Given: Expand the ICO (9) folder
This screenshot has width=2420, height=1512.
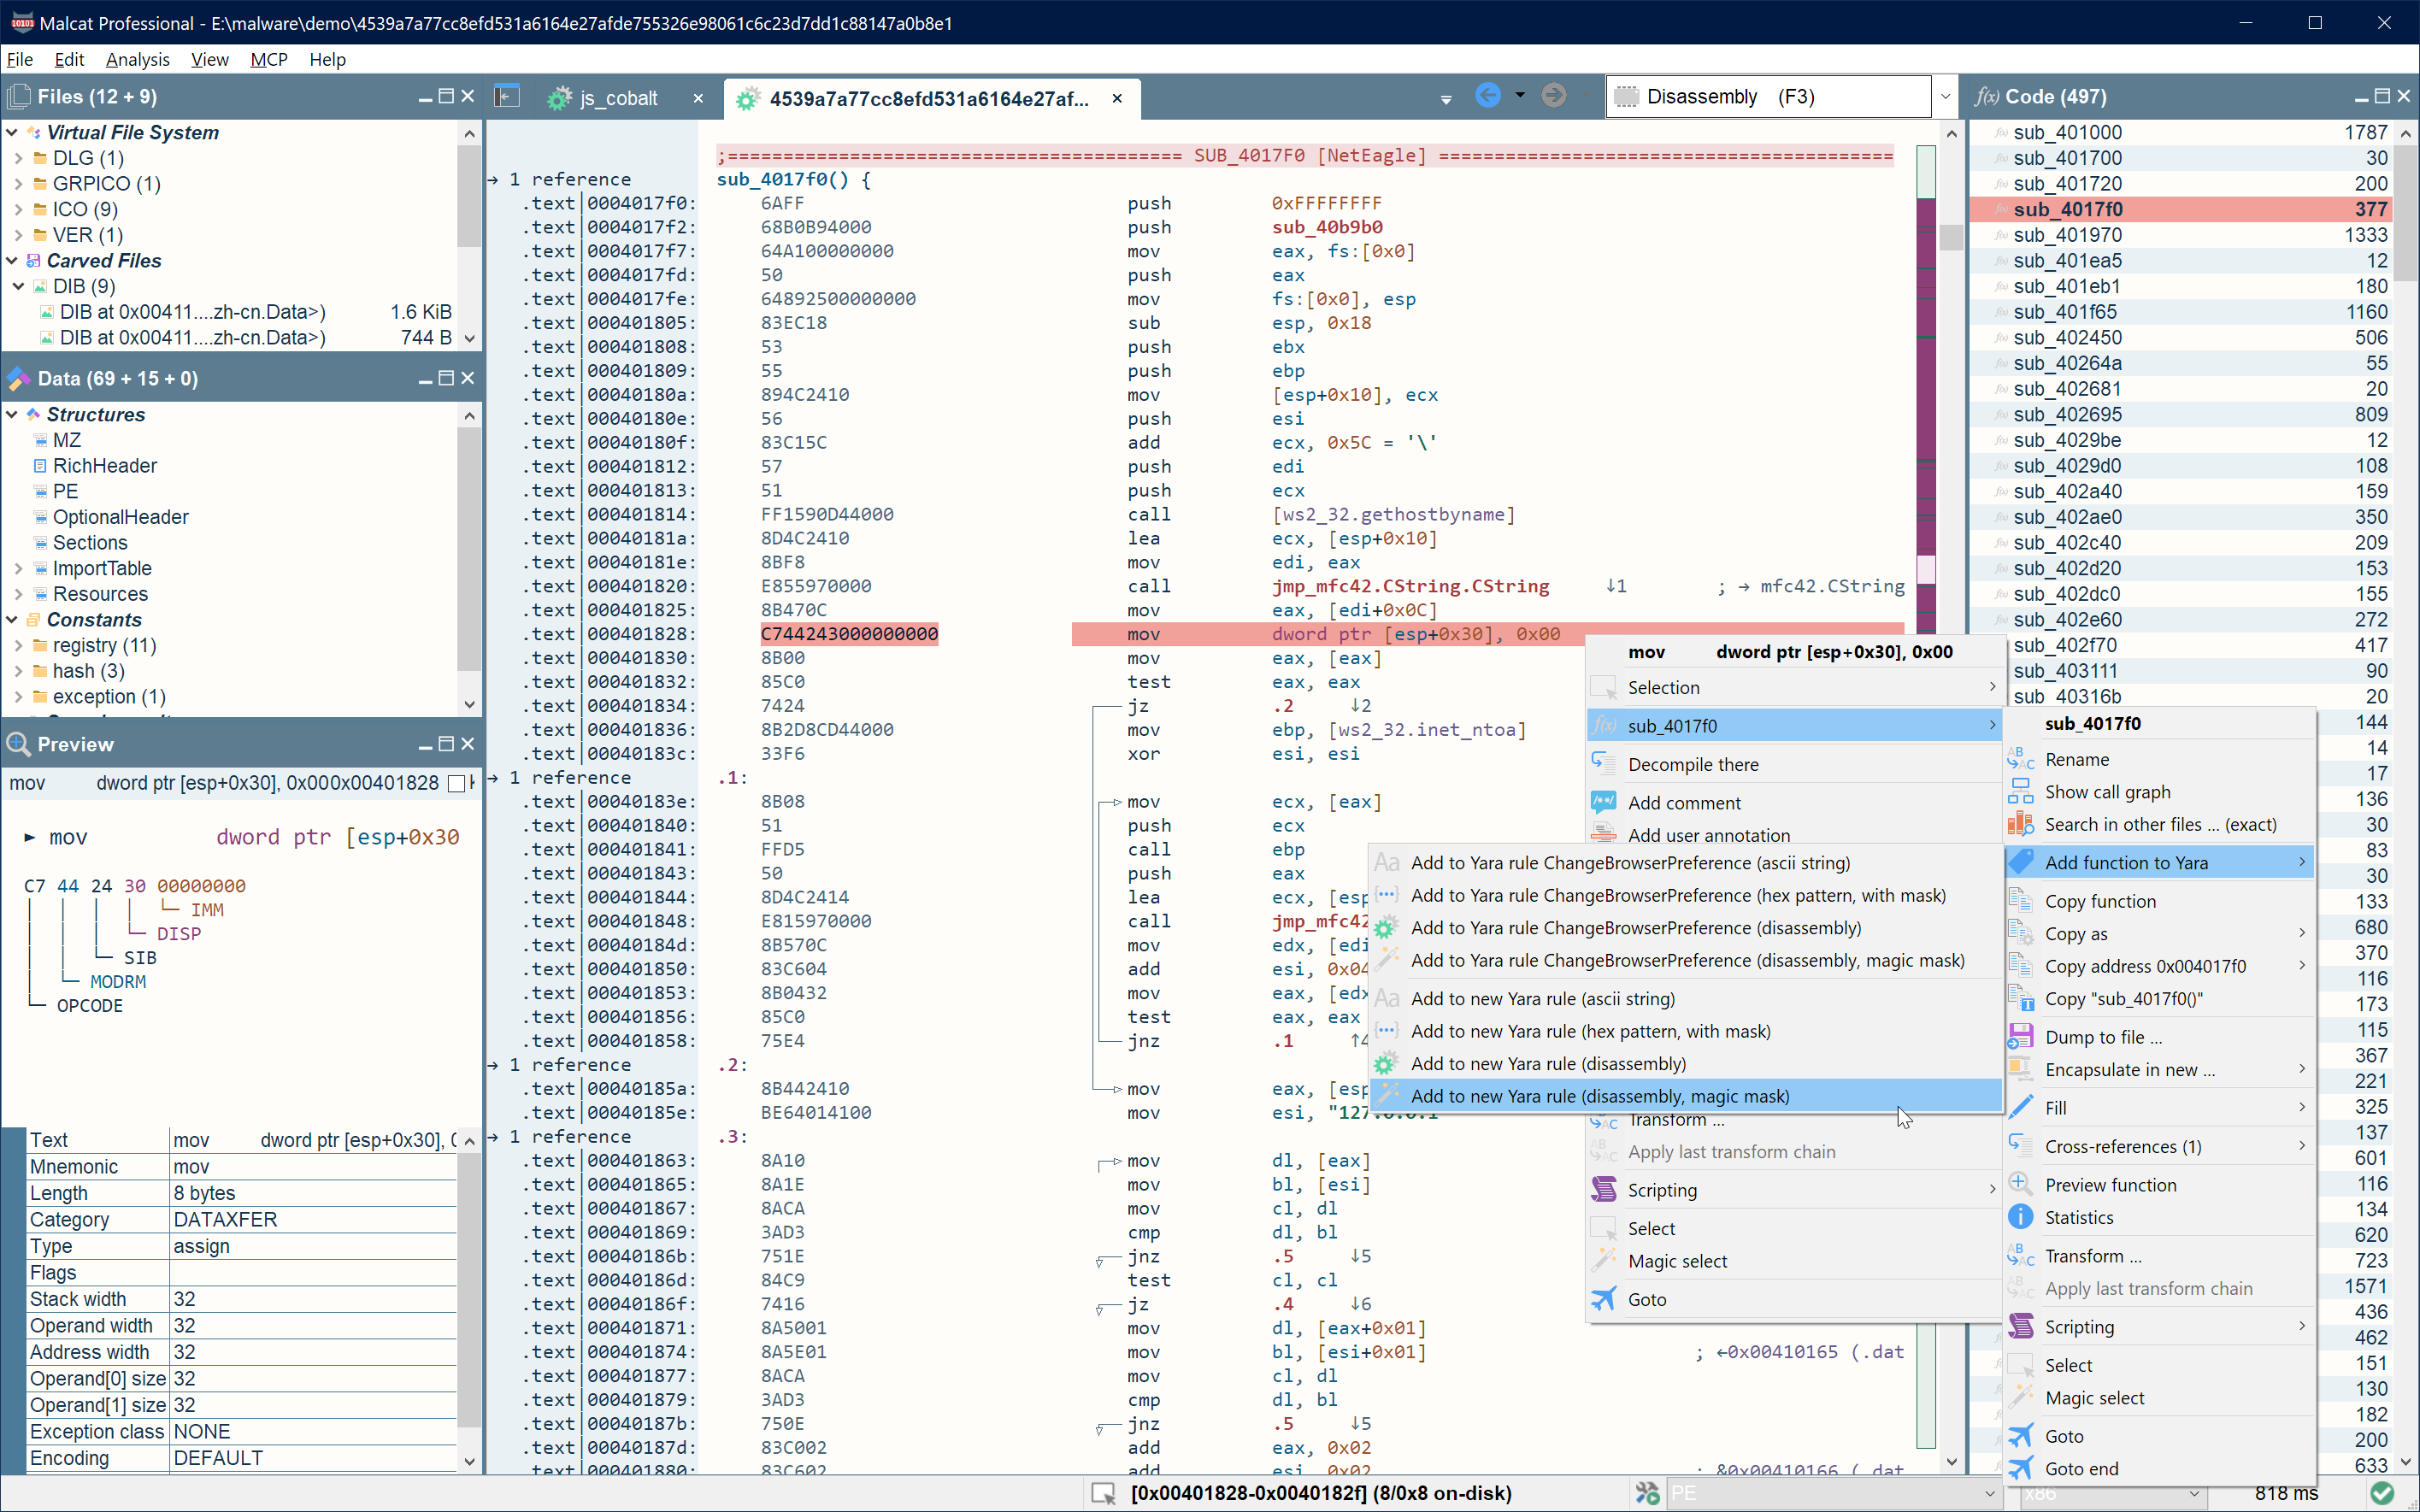Looking at the screenshot, I should (x=18, y=209).
